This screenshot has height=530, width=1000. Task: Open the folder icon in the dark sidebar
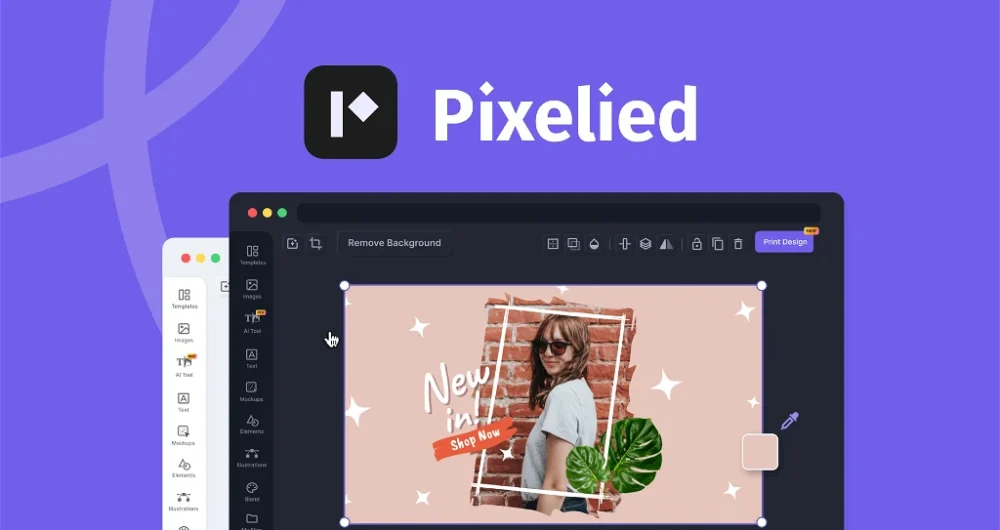pyautogui.click(x=252, y=519)
